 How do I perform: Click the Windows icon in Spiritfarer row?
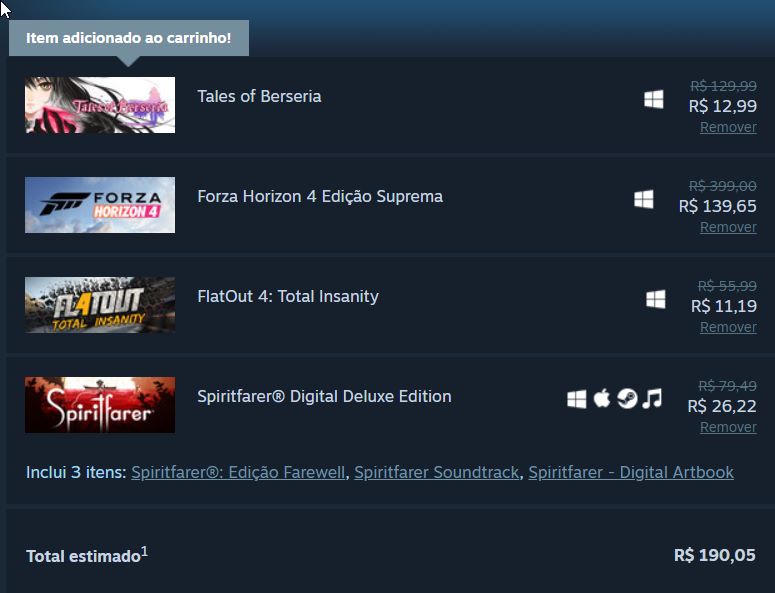(577, 399)
